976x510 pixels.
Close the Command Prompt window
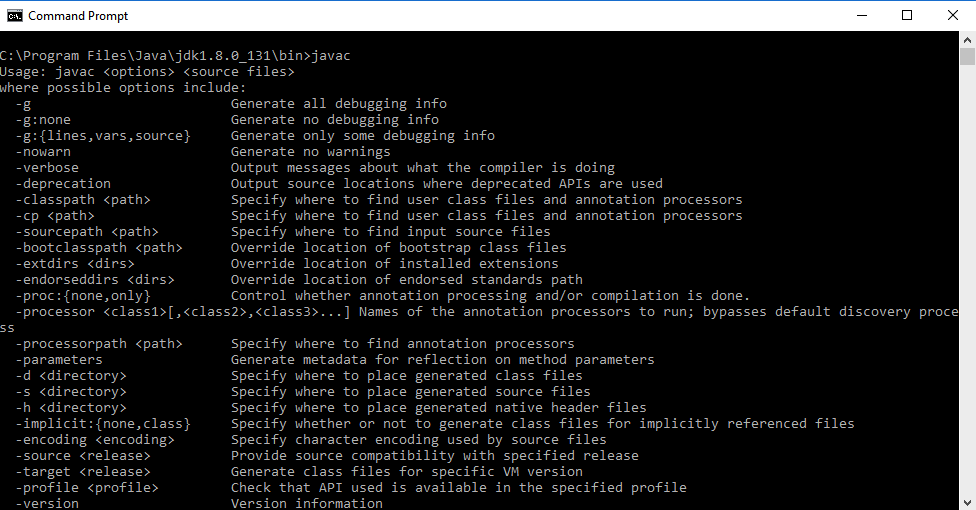[x=952, y=15]
